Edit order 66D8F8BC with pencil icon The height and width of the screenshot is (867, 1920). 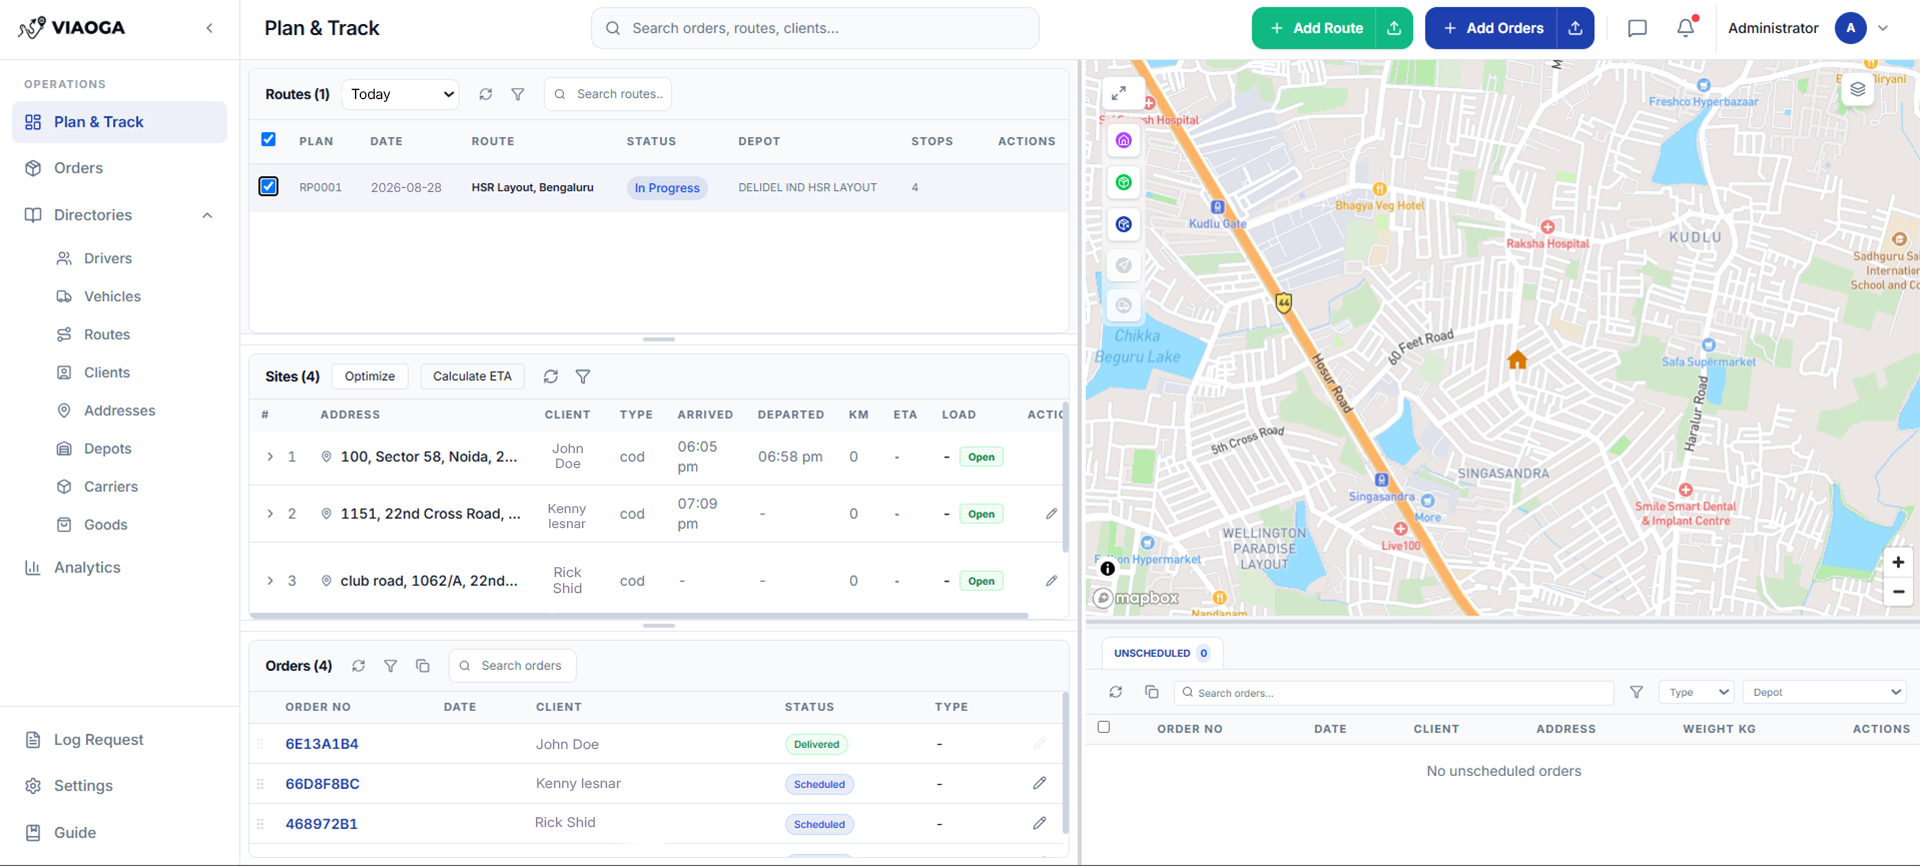coord(1040,783)
